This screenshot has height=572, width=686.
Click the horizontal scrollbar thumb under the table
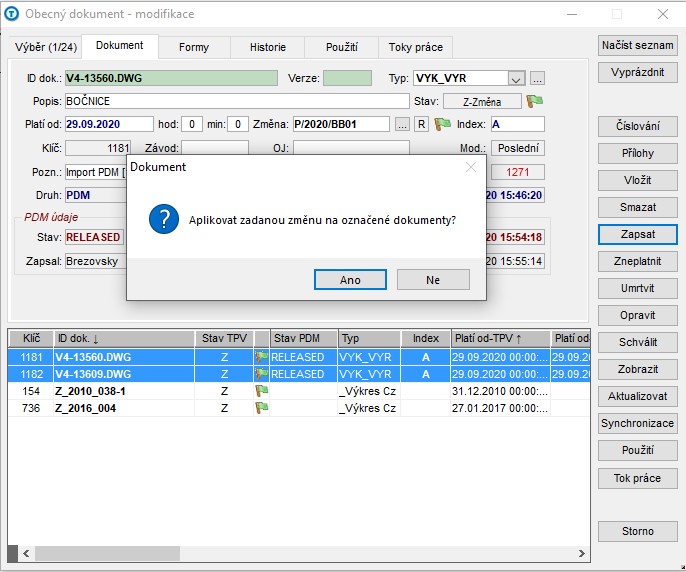point(107,553)
